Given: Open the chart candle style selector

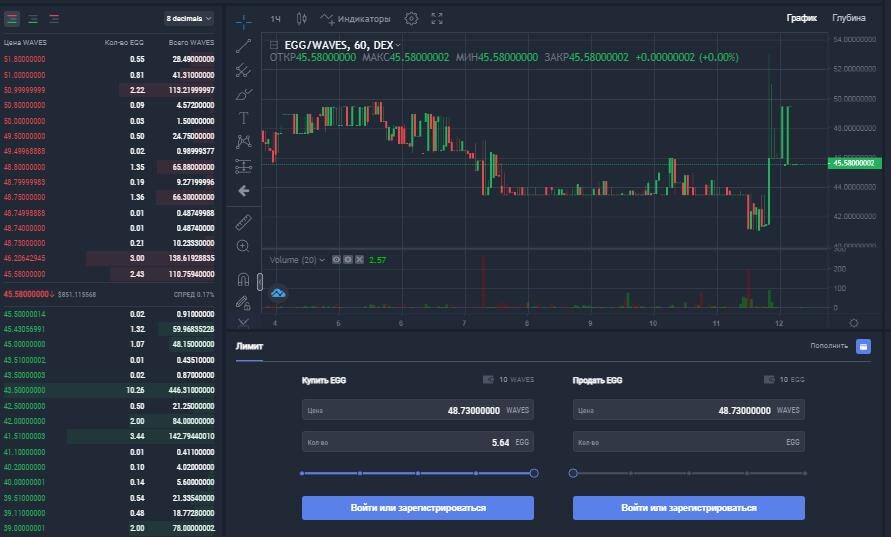Looking at the screenshot, I should (302, 19).
